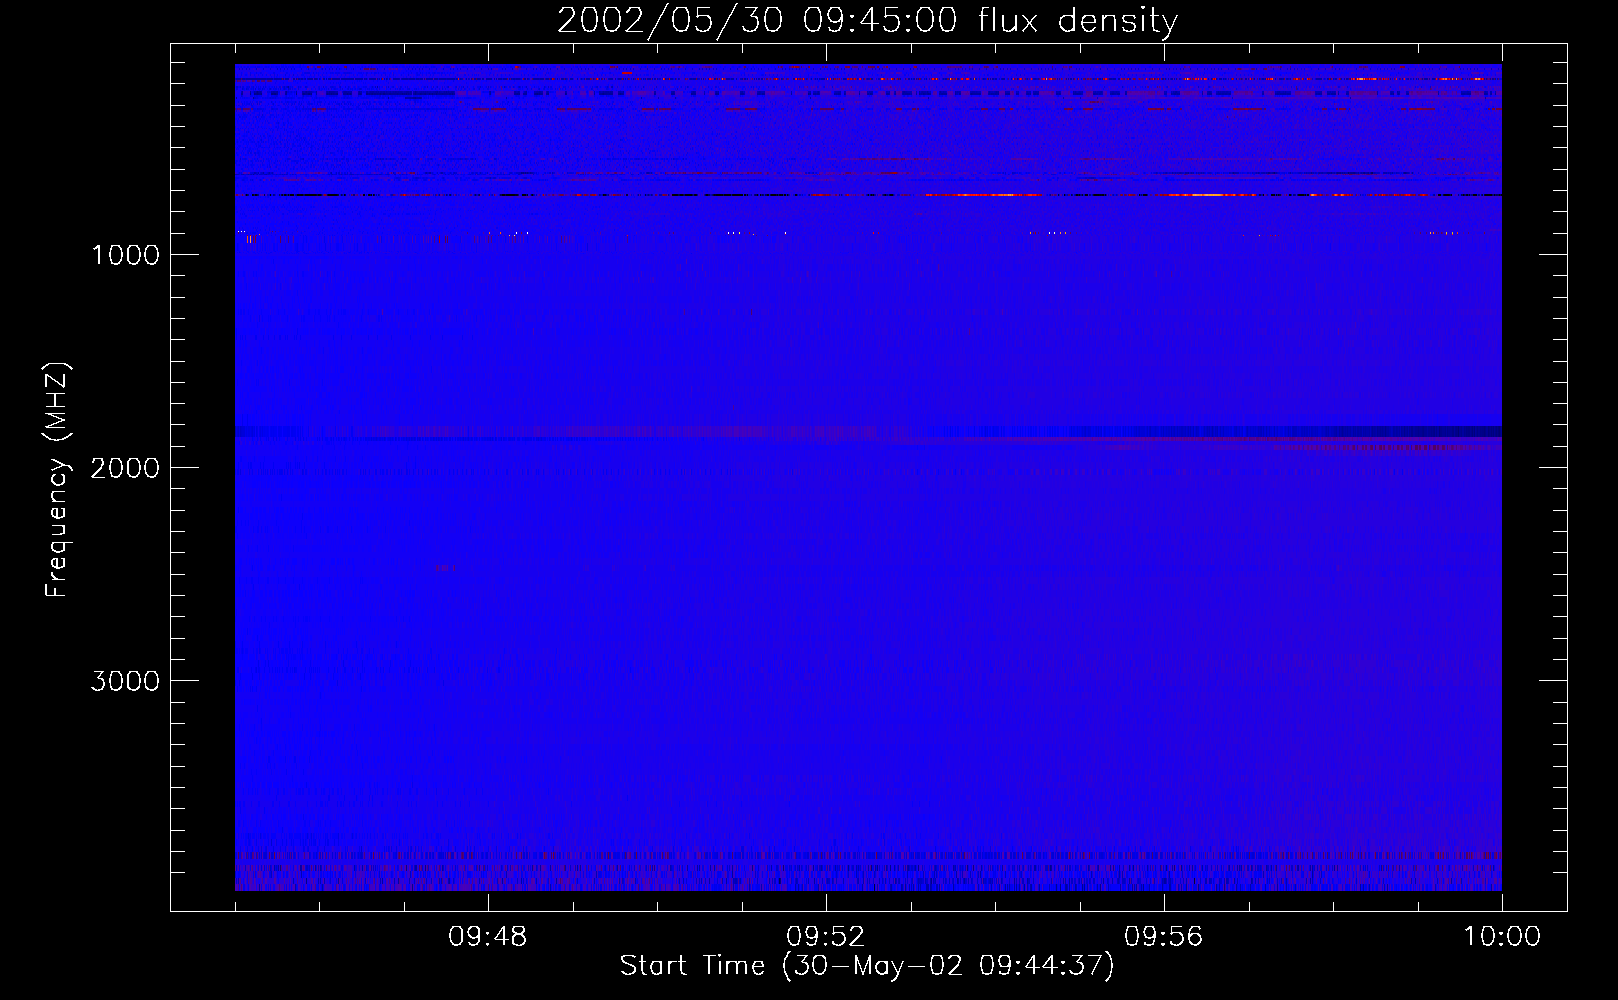This screenshot has height=1000, width=1618.
Task: Click the 09:56 time tick label
Action: click(1164, 937)
